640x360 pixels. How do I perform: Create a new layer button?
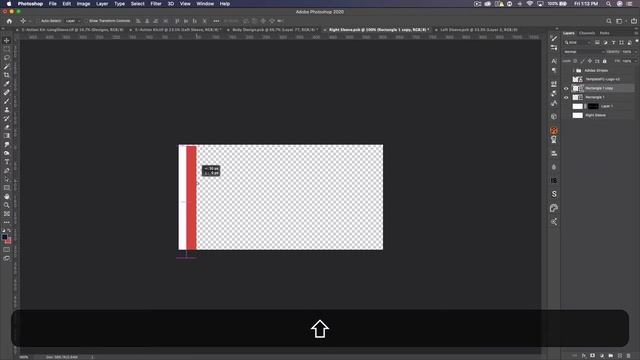(x=620, y=356)
